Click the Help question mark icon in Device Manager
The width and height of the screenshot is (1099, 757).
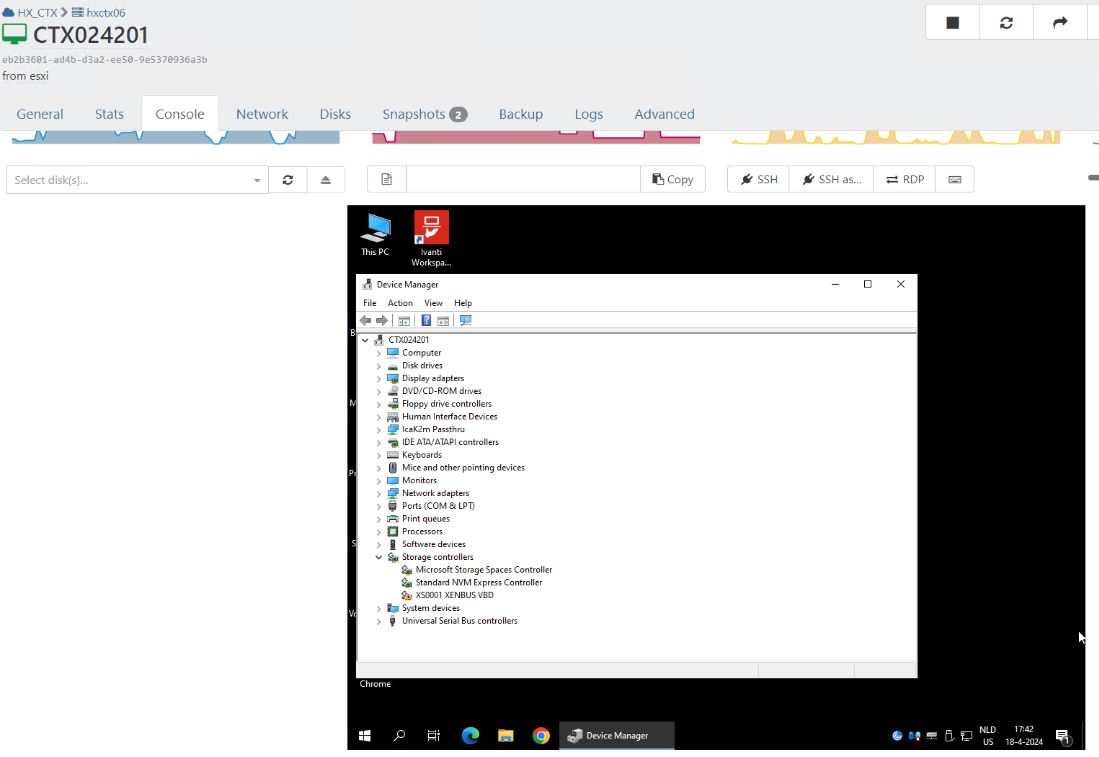426,320
